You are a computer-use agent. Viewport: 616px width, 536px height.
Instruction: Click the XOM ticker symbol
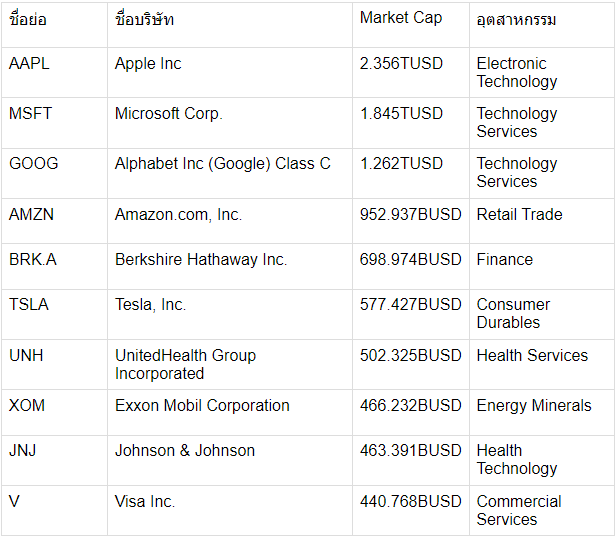tap(26, 406)
